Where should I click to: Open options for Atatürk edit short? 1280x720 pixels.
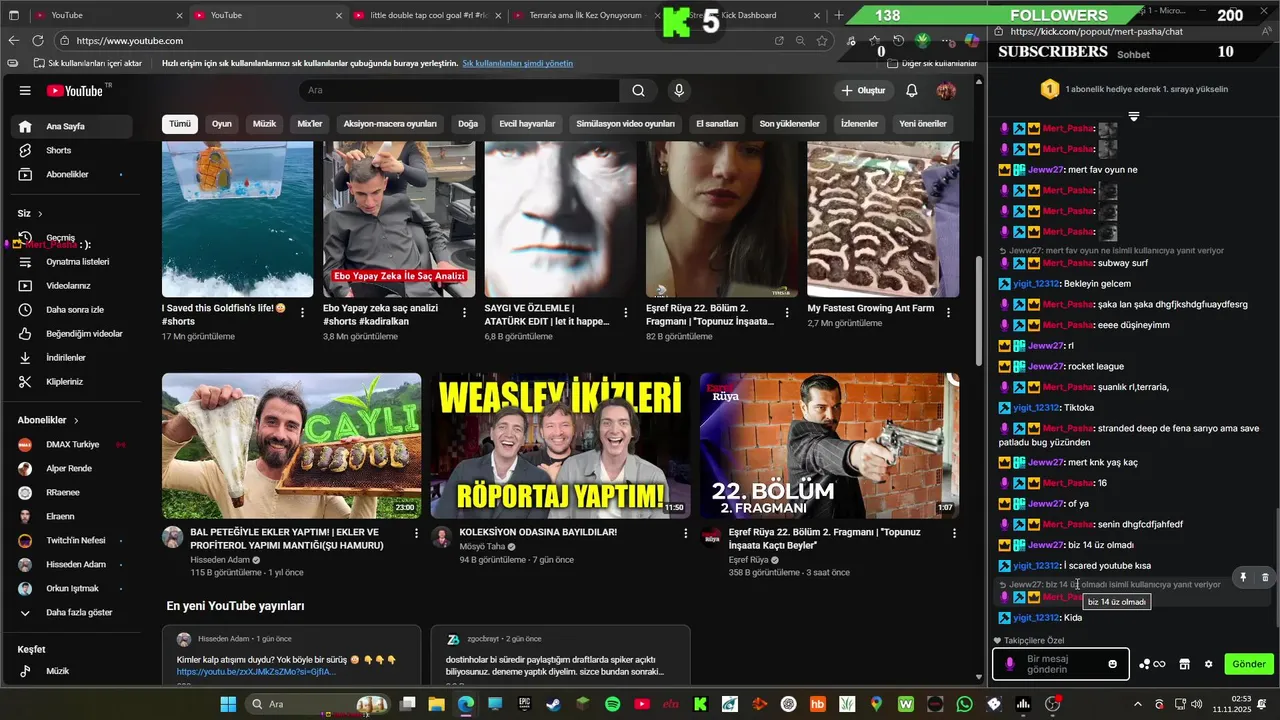click(x=625, y=313)
